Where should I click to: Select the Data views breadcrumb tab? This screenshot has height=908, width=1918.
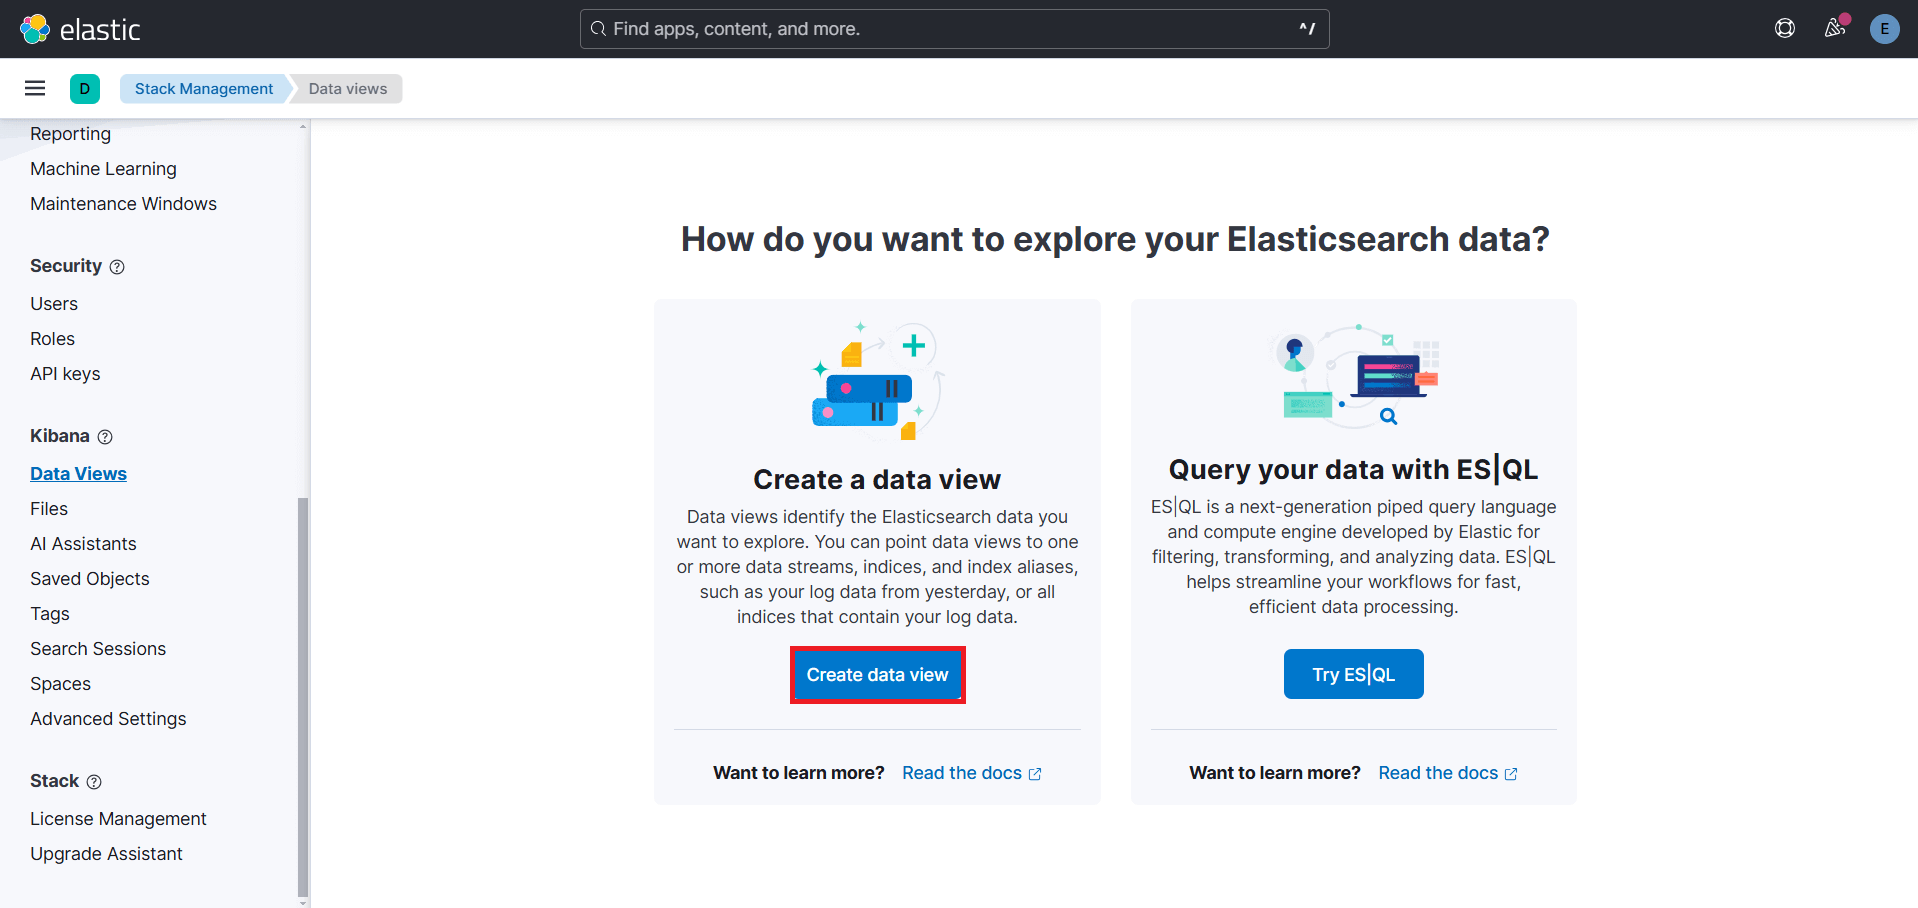[x=346, y=88]
